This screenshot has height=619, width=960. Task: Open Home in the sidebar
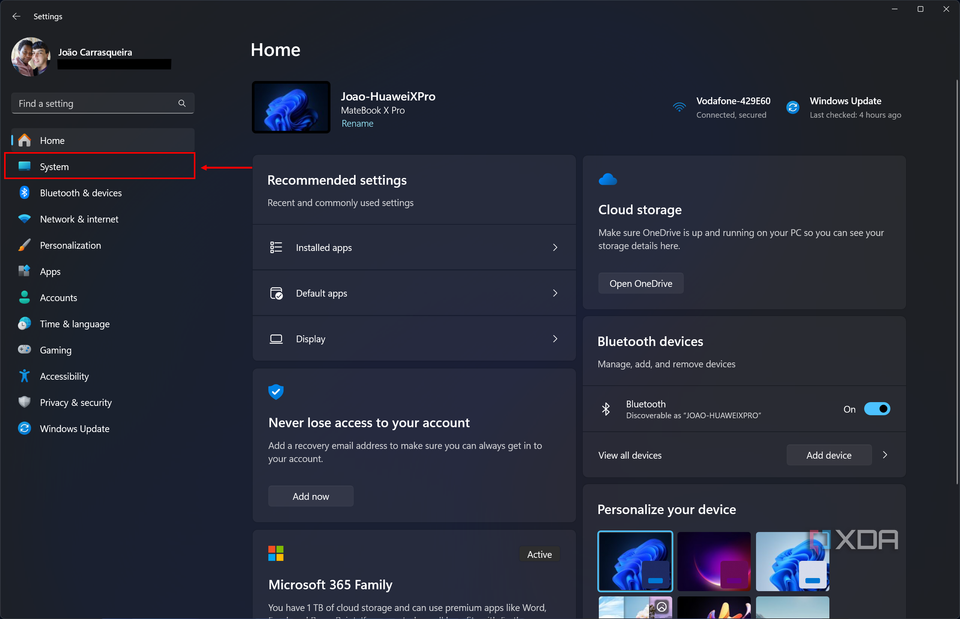[103, 141]
